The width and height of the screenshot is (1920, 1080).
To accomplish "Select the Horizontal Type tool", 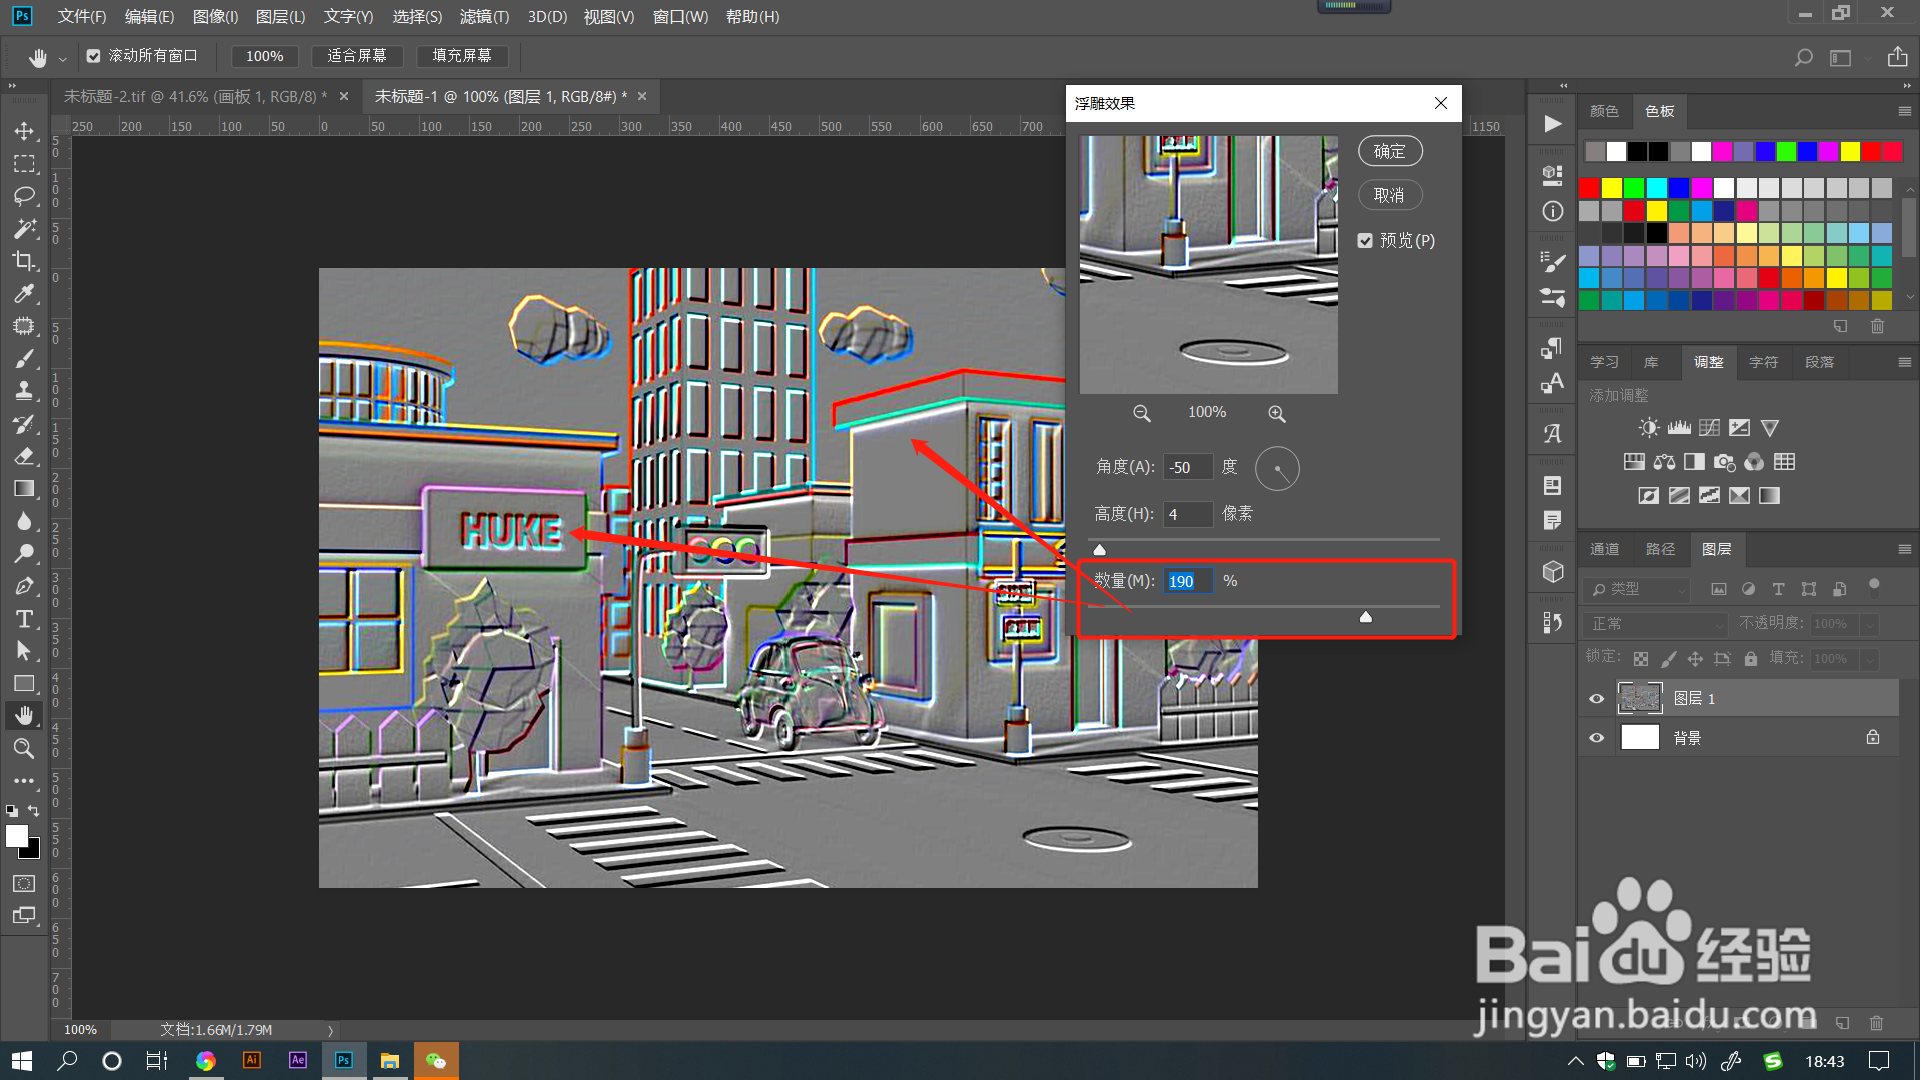I will pos(24,619).
